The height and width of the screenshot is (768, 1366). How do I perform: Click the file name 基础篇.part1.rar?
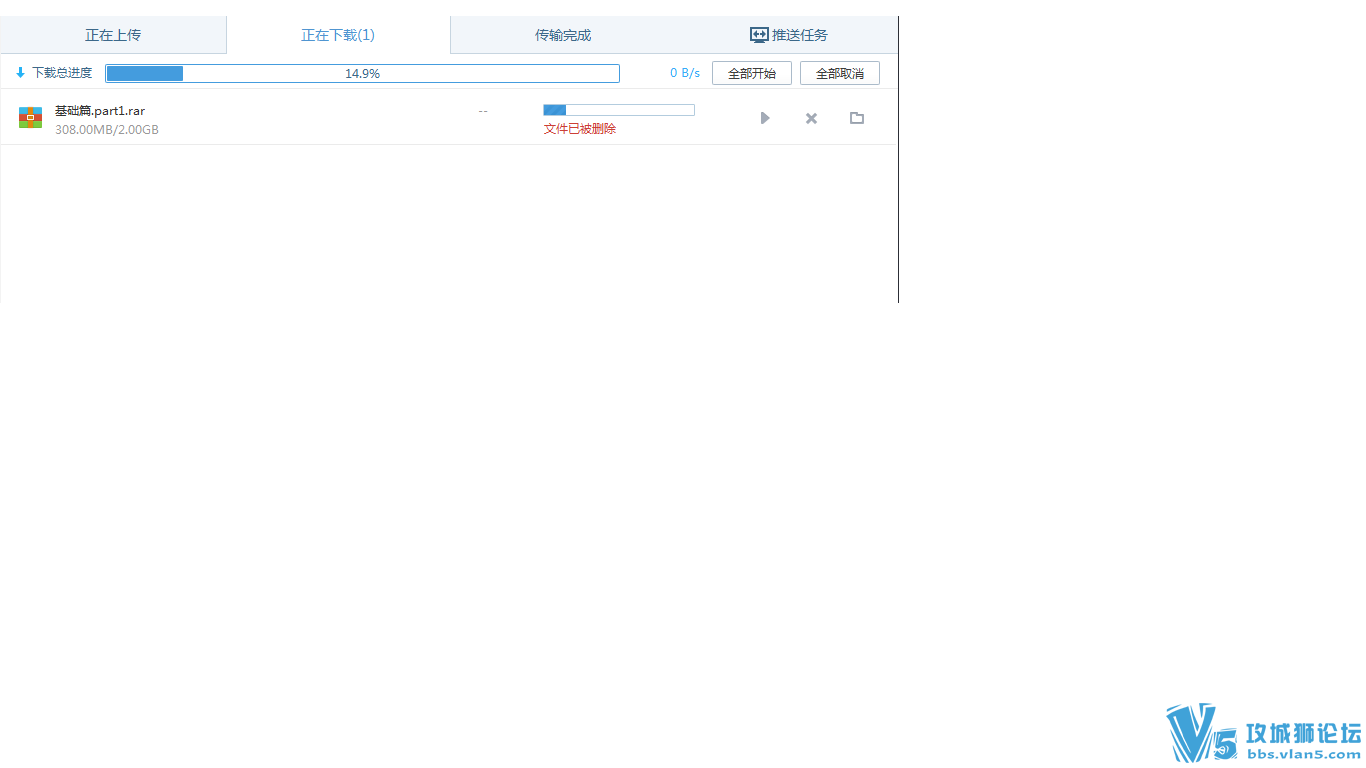click(x=100, y=111)
